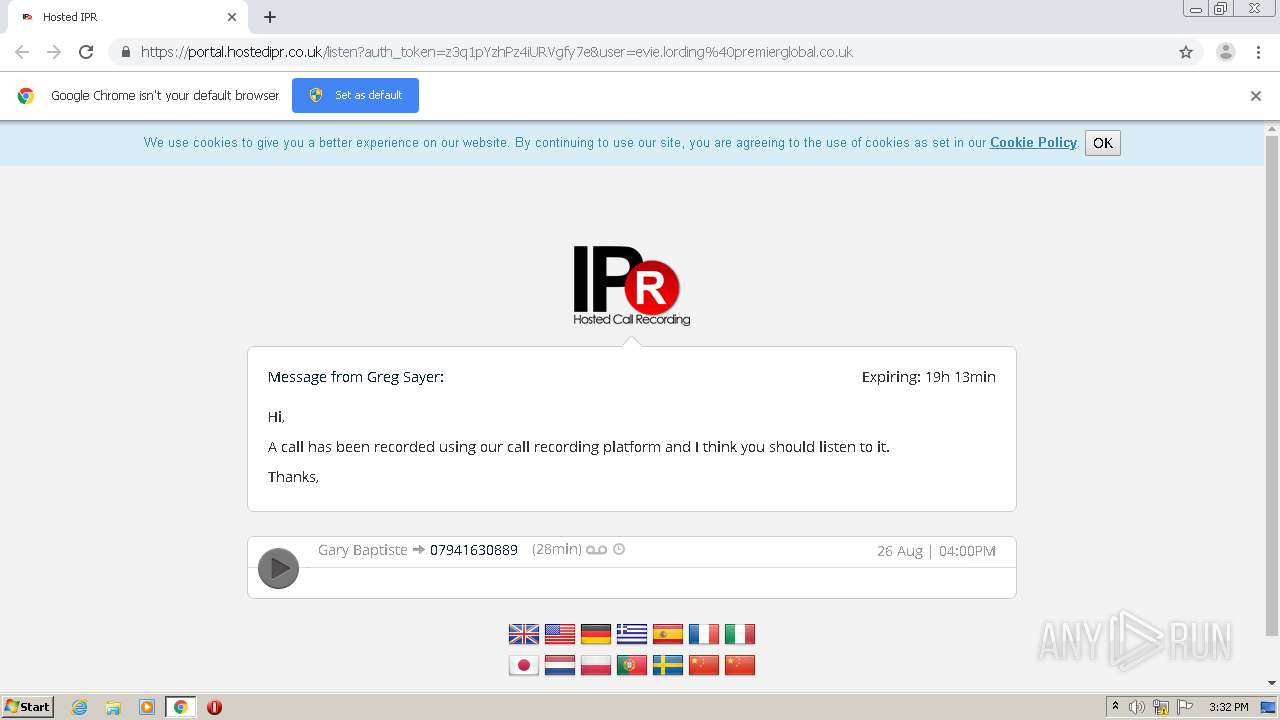Accept cookies with the OK button
The height and width of the screenshot is (720, 1280).
(1103, 143)
